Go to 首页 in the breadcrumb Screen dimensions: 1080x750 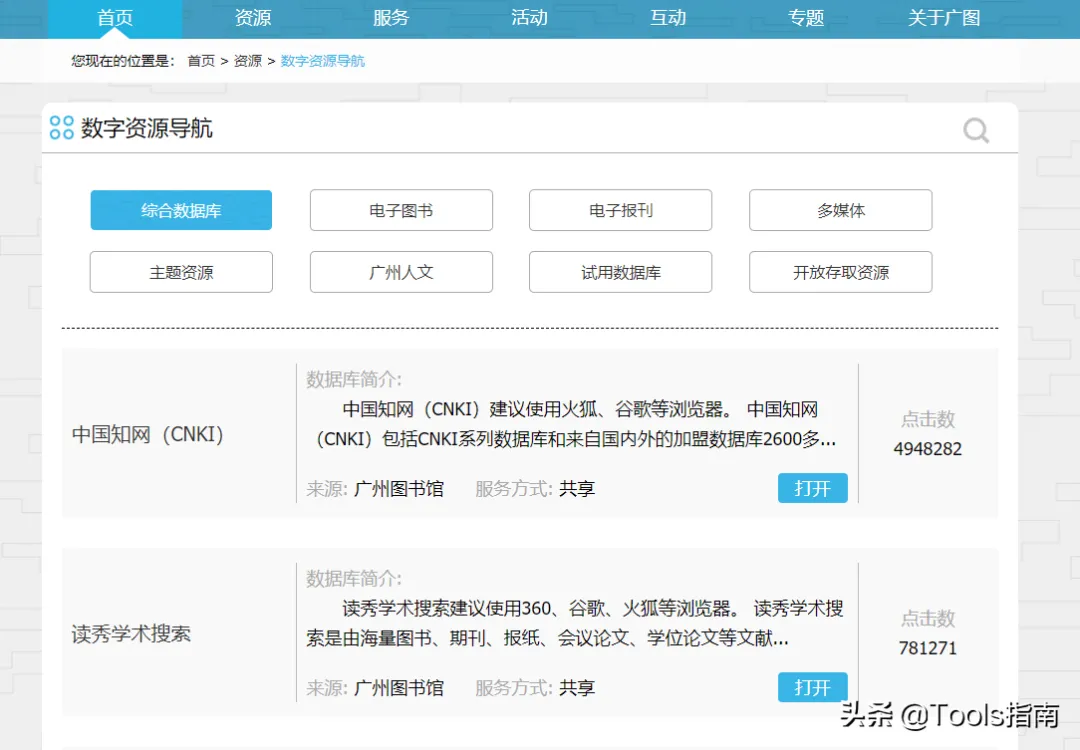click(201, 61)
